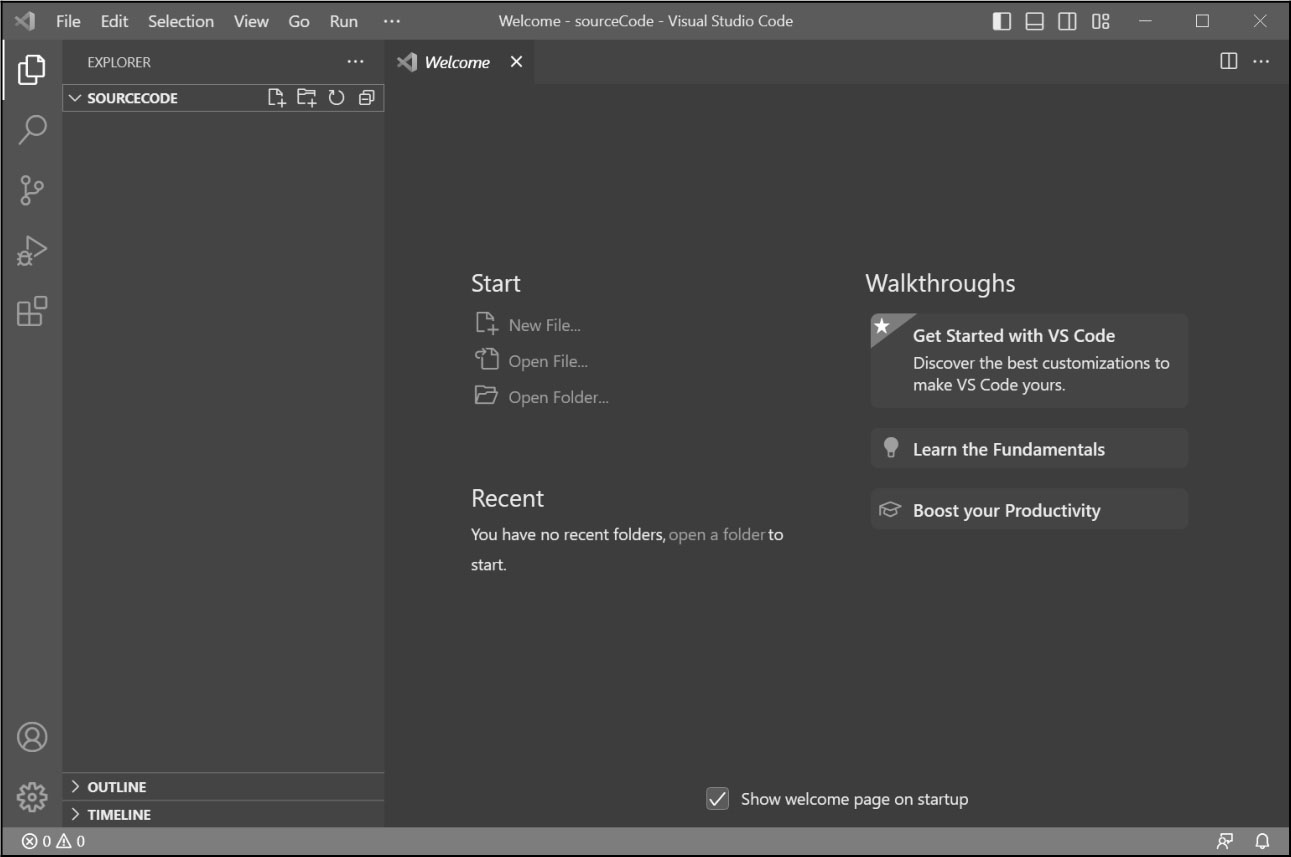Open editor More Actions ellipsis
This screenshot has width=1291, height=857.
(1261, 61)
